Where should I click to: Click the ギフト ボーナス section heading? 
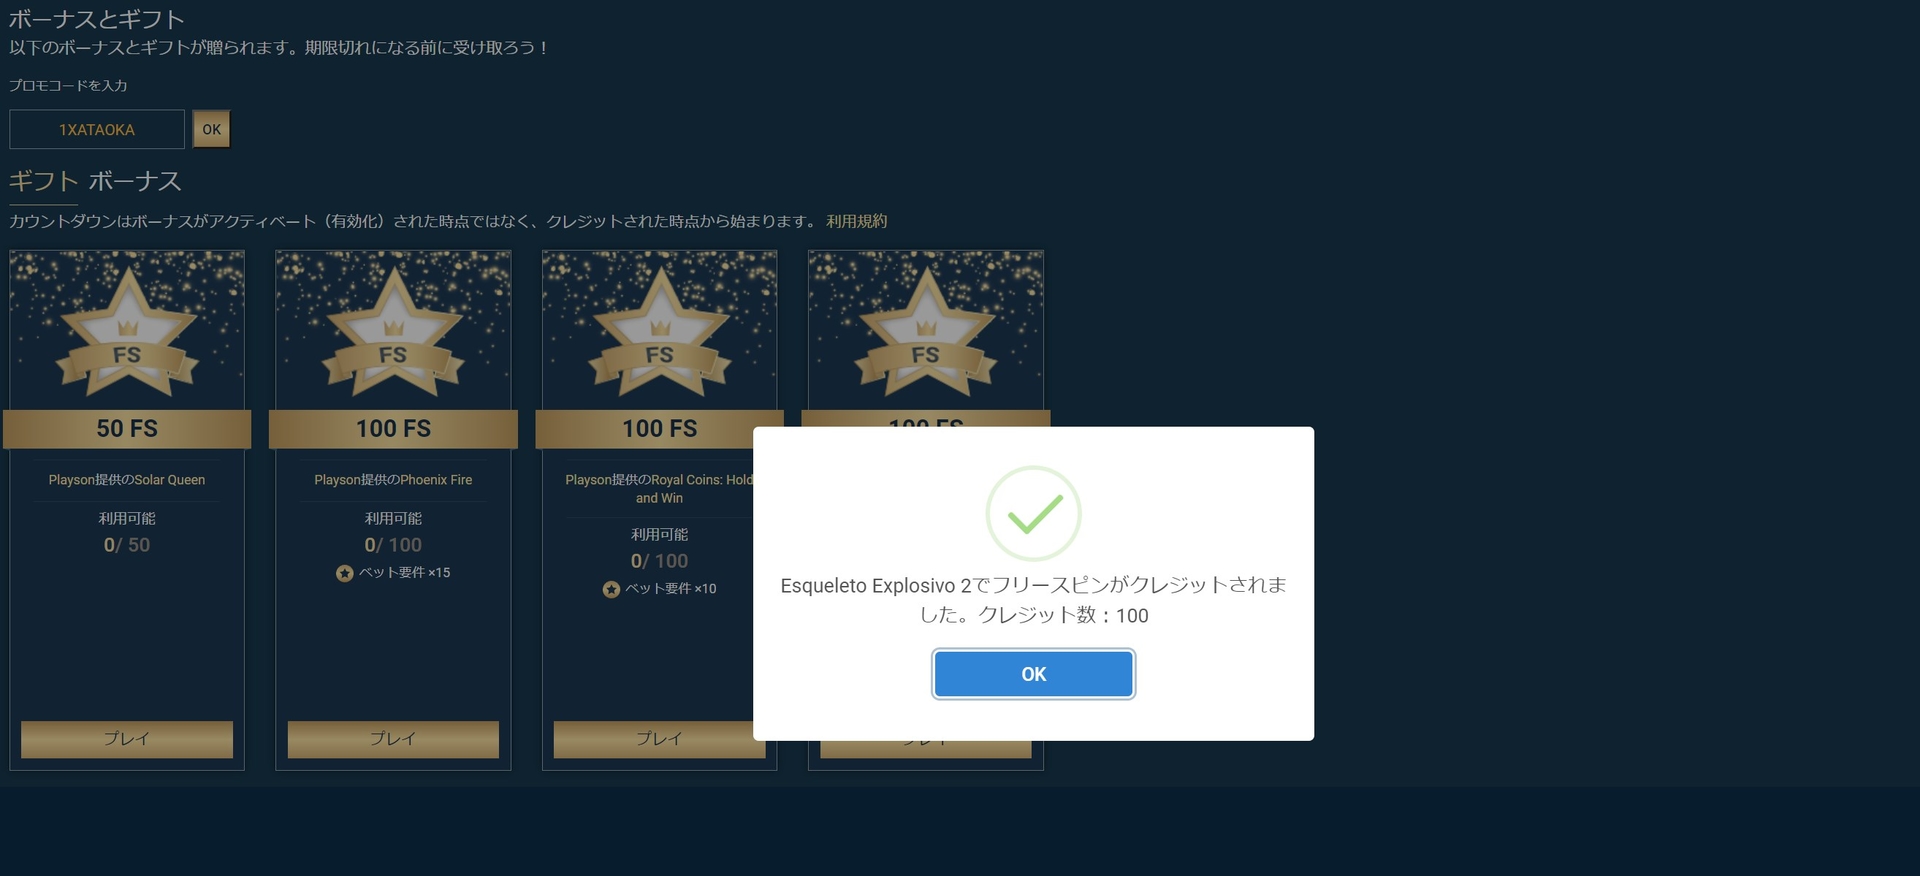pos(95,181)
